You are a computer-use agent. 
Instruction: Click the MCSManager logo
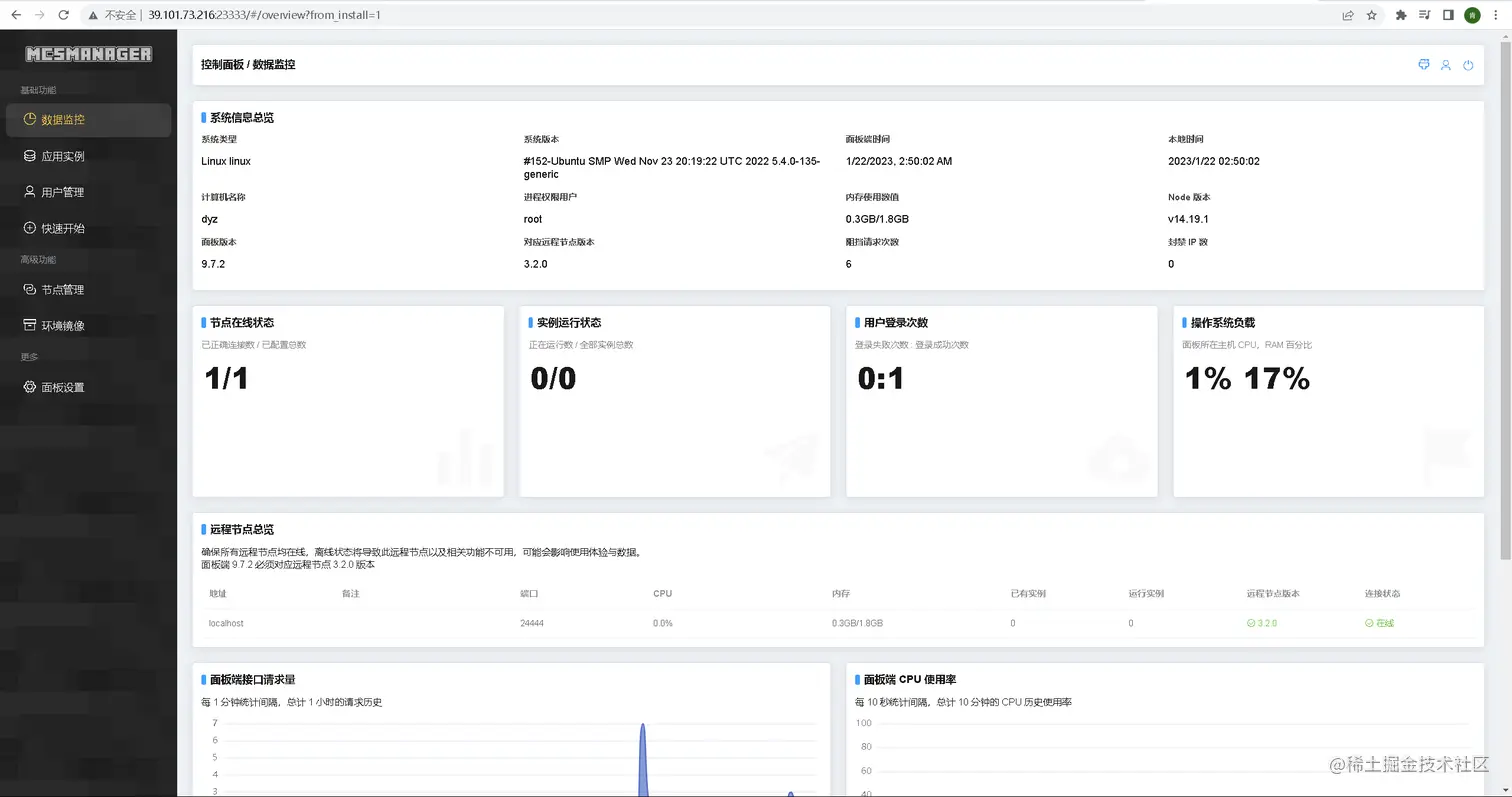pyautogui.click(x=89, y=54)
